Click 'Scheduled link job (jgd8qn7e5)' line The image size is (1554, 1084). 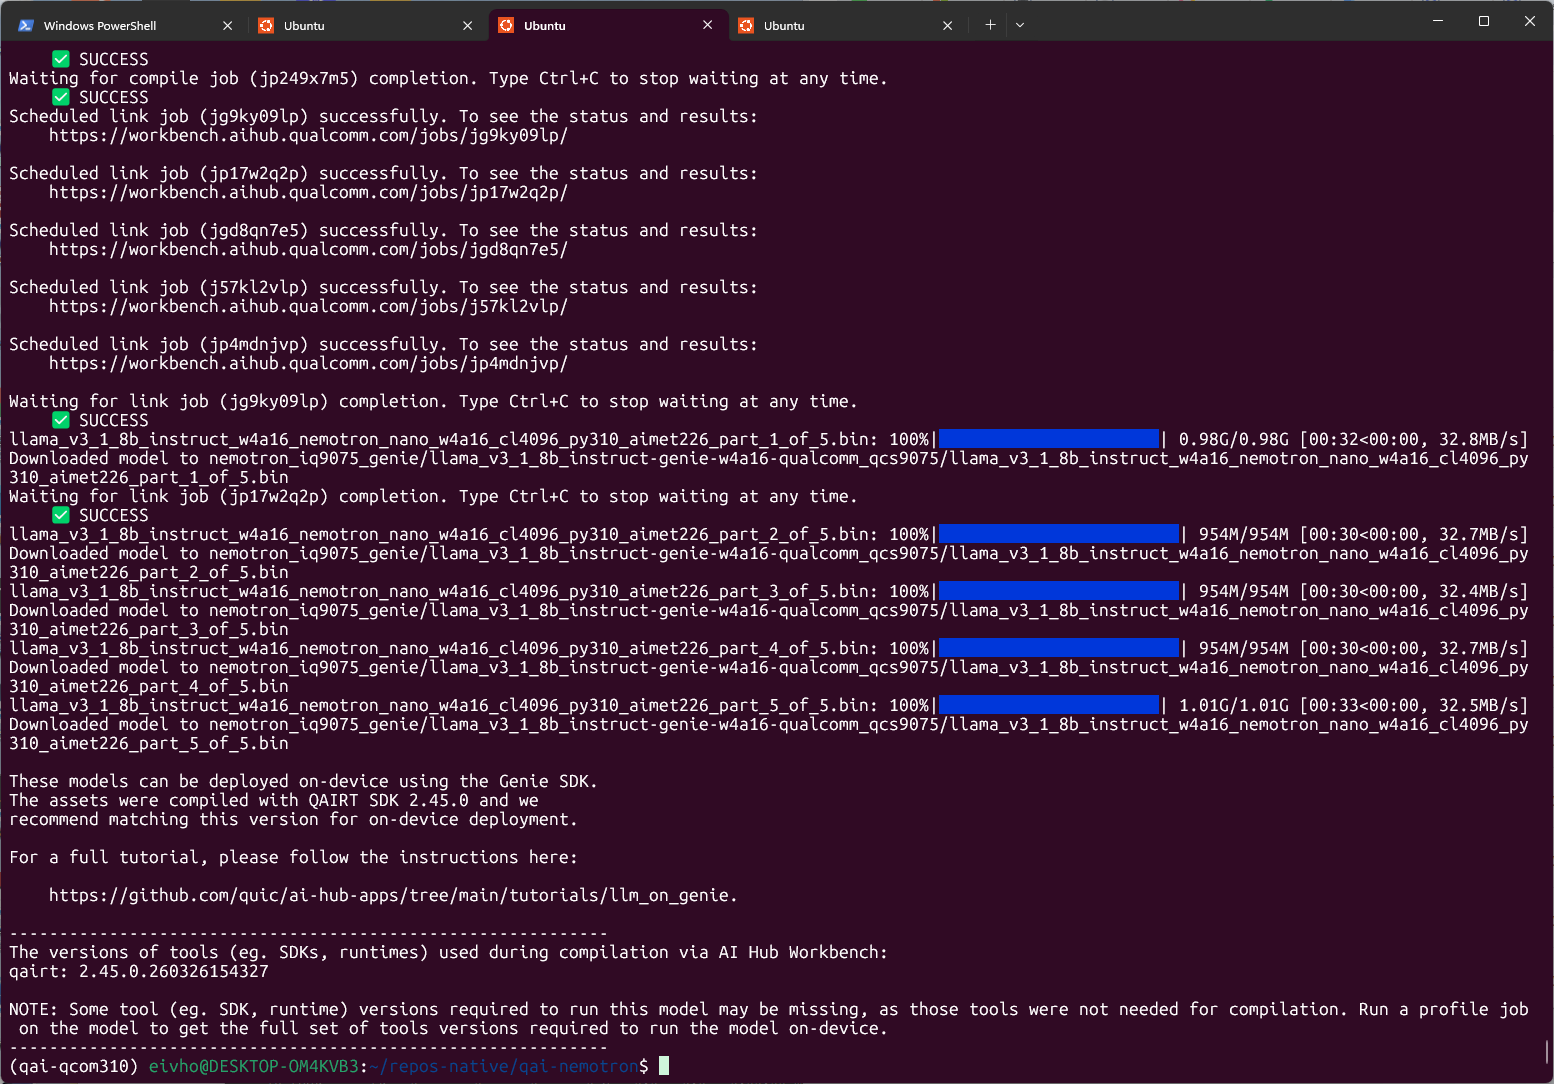383,230
